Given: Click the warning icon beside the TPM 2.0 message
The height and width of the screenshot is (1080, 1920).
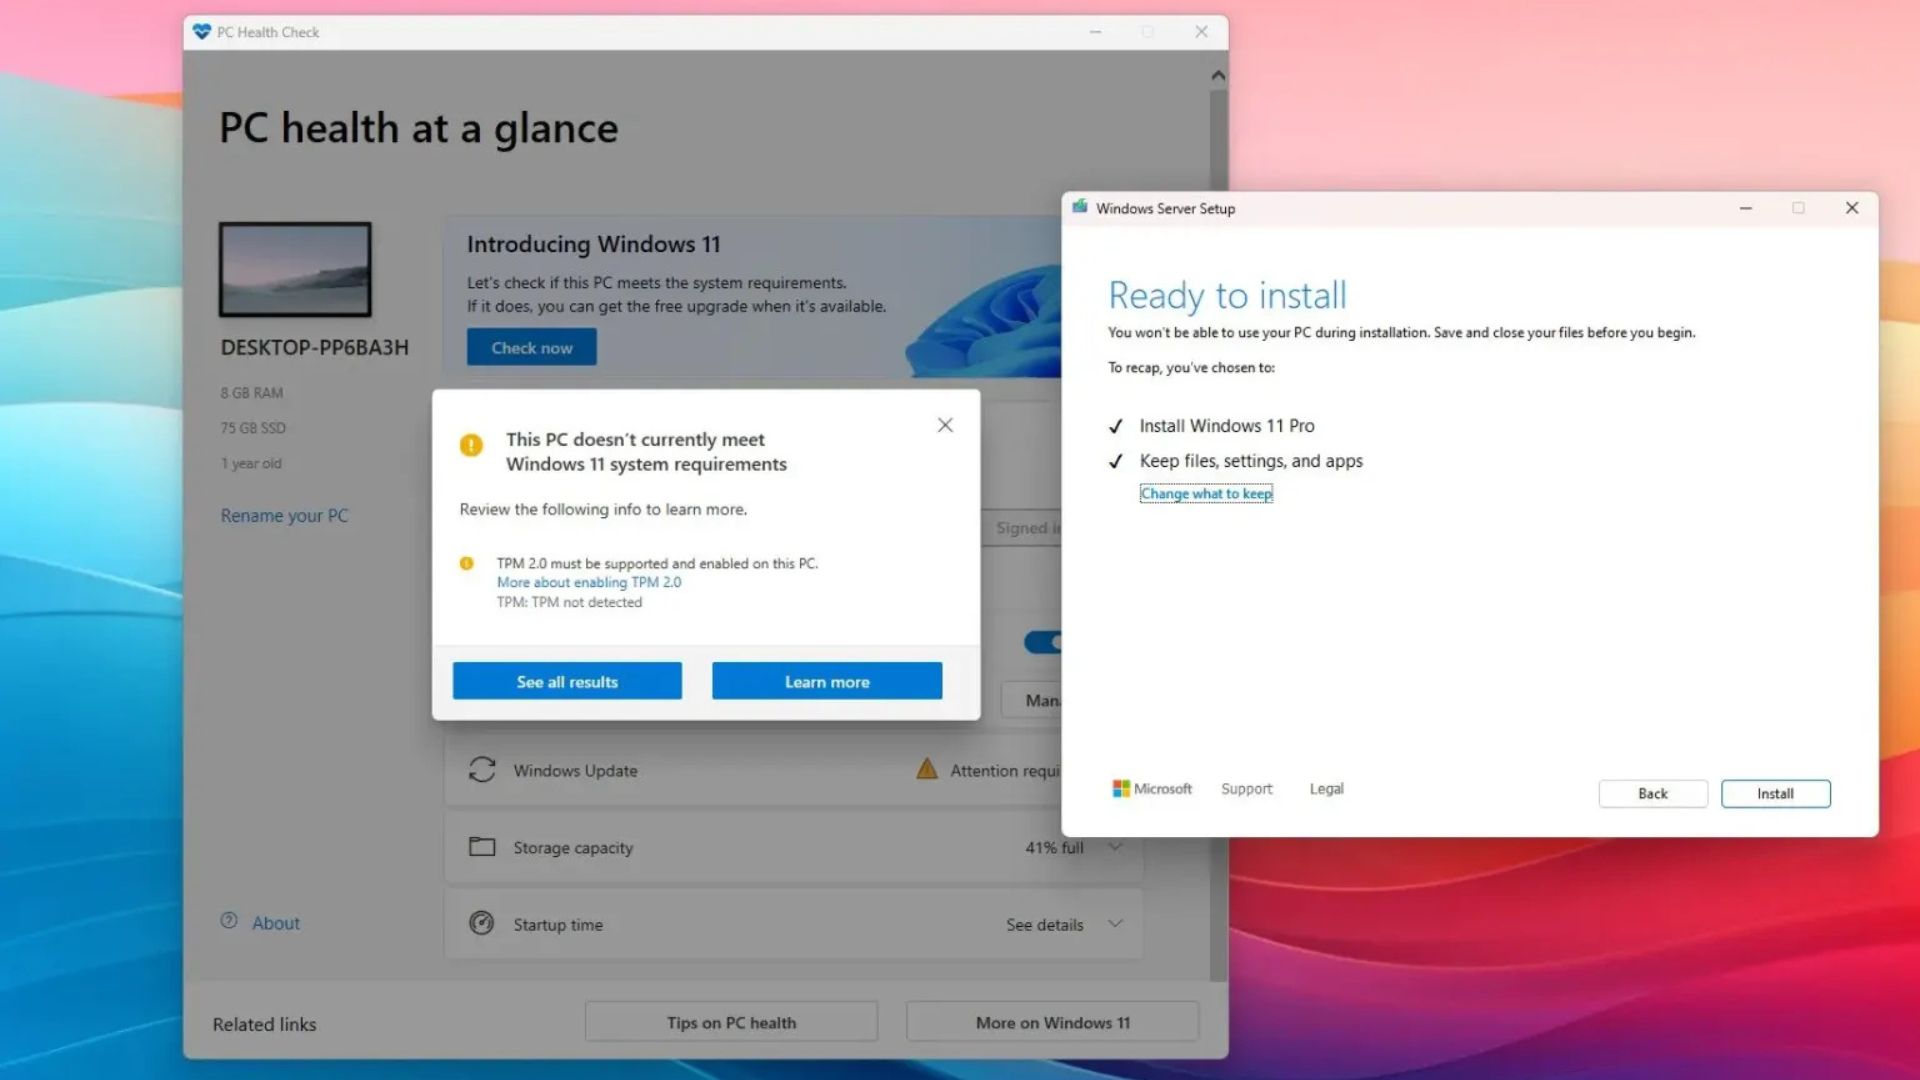Looking at the screenshot, I should coord(465,563).
